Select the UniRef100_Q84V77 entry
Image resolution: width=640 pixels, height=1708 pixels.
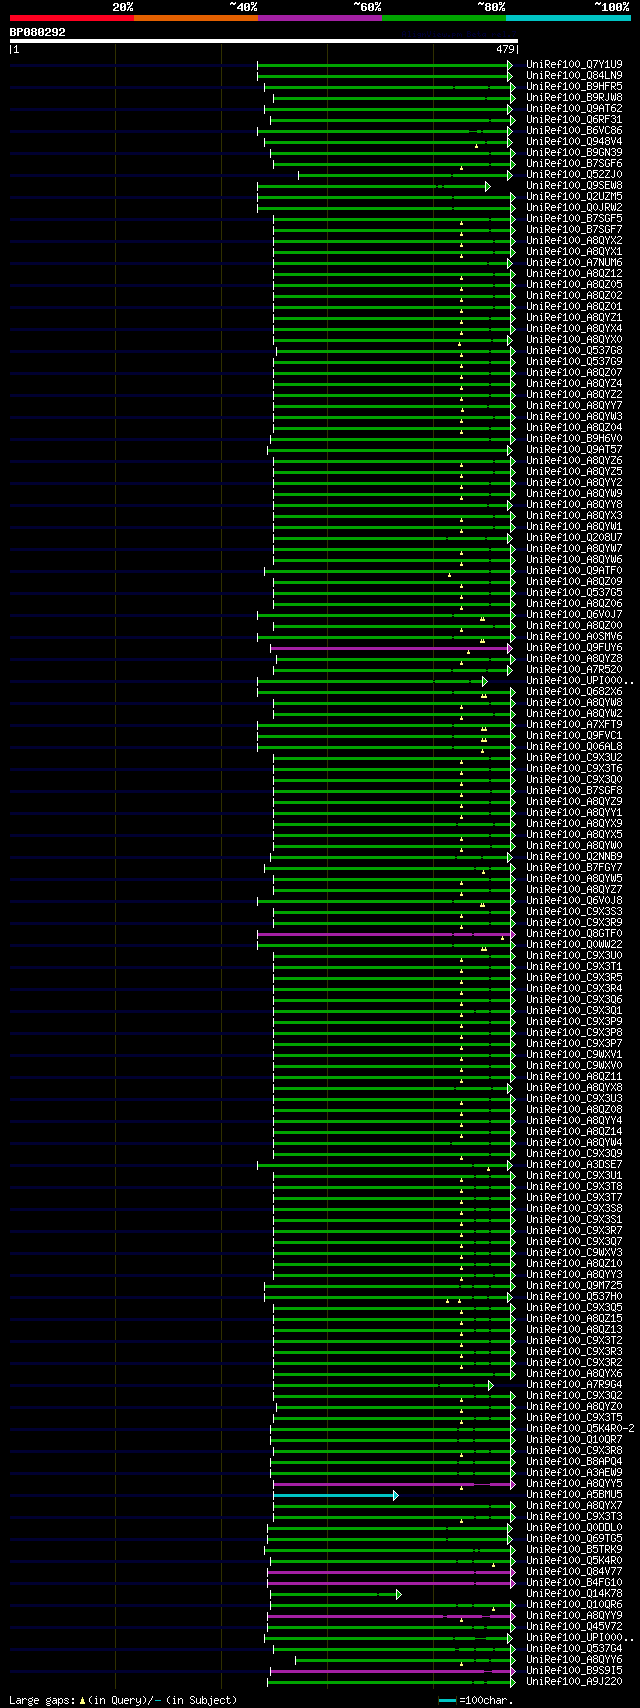[x=574, y=1571]
